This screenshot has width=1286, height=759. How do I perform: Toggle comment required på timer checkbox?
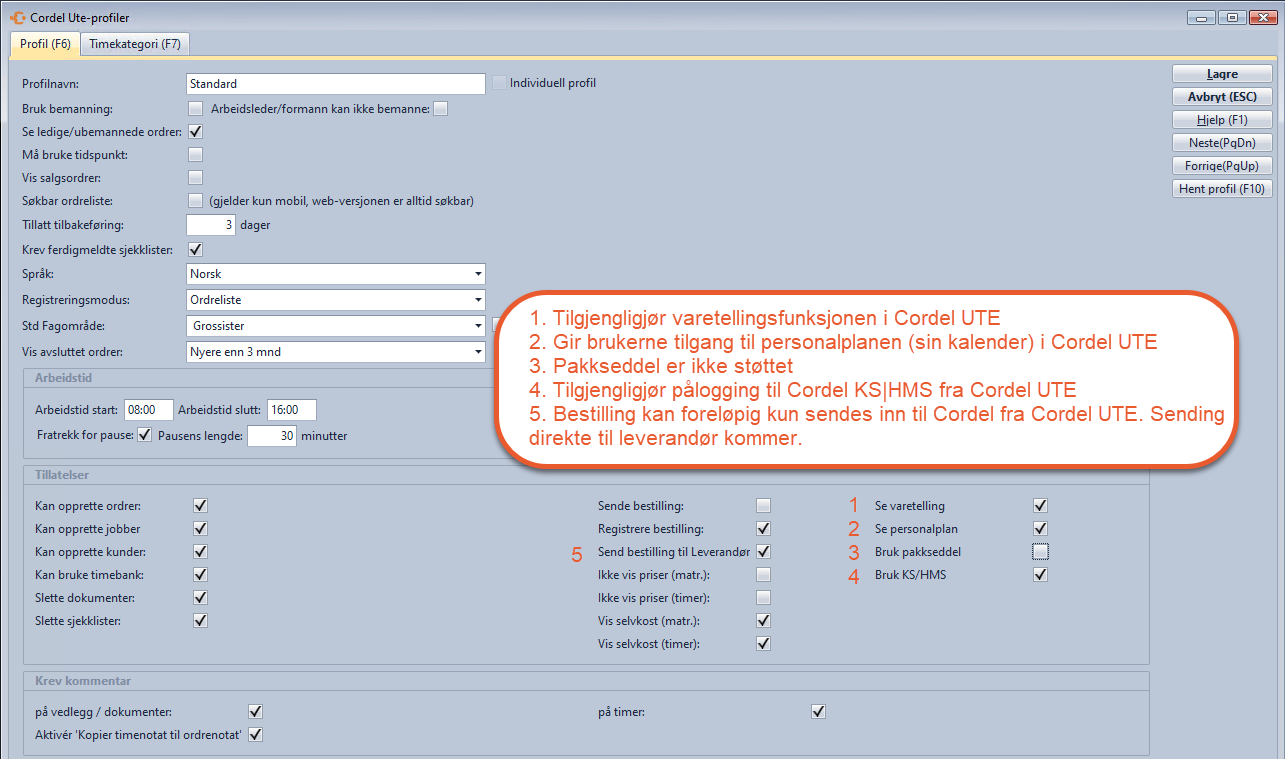819,712
